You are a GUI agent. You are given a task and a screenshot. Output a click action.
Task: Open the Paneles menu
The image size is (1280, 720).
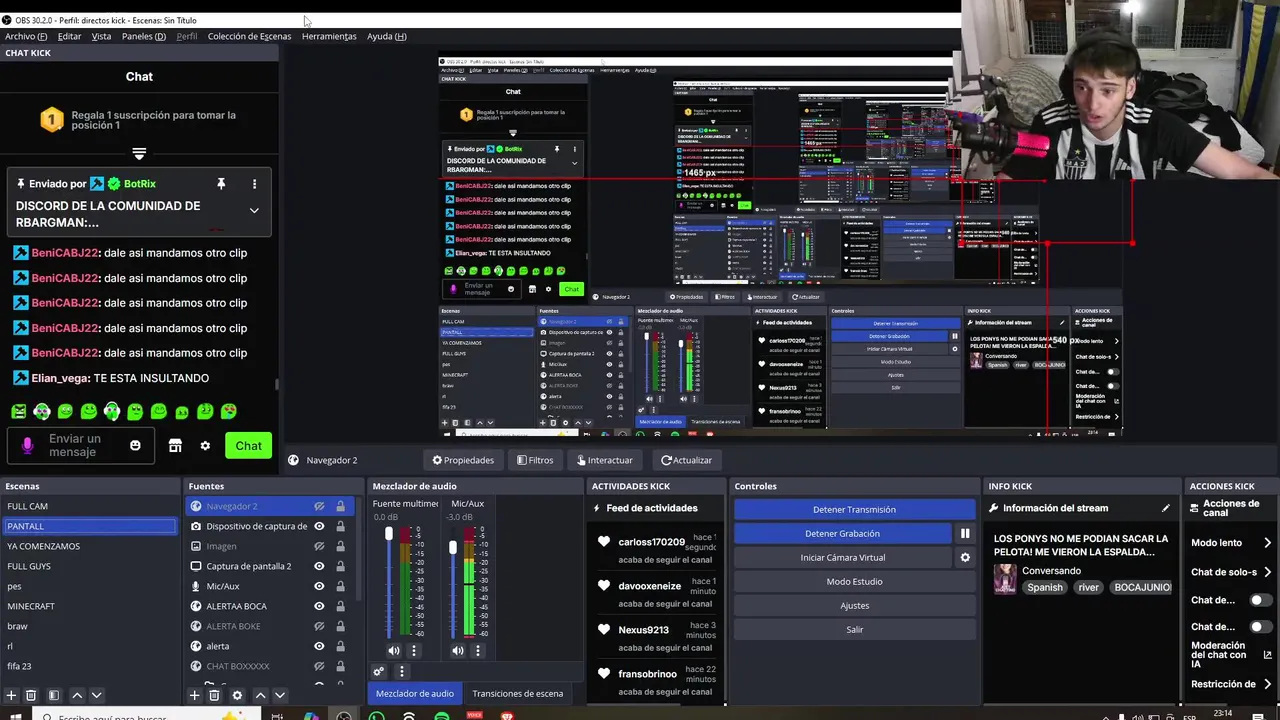click(x=144, y=36)
